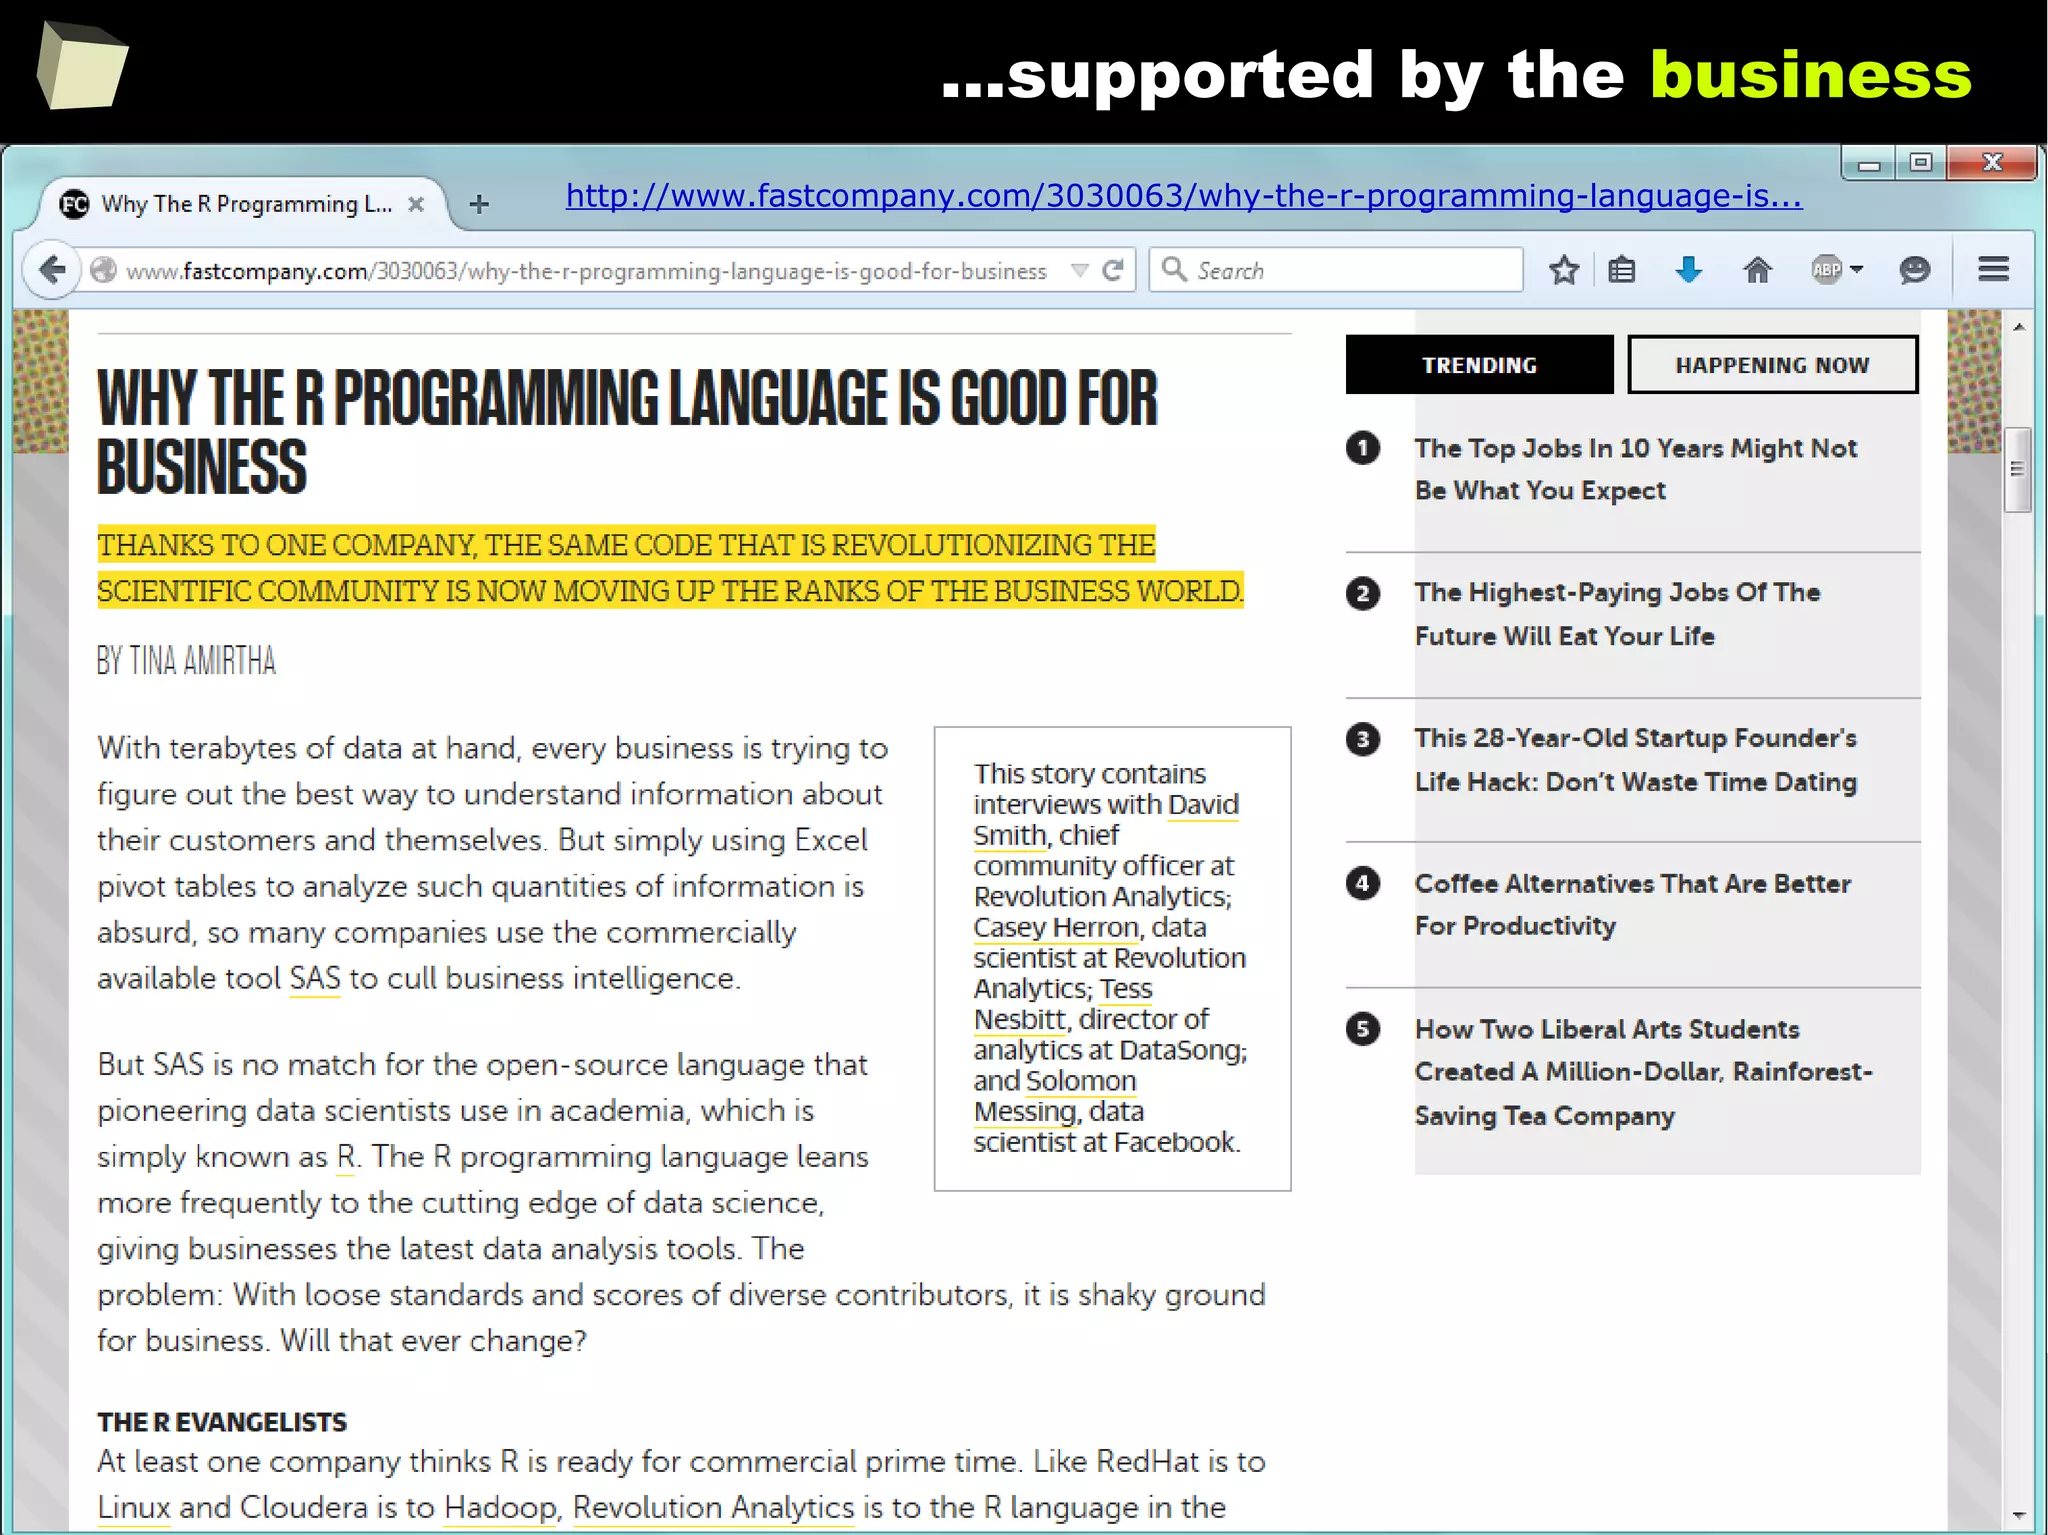Screen dimensions: 2048x1535
Task: Click THE R EVANGELISTS subheading
Action: [x=222, y=1422]
